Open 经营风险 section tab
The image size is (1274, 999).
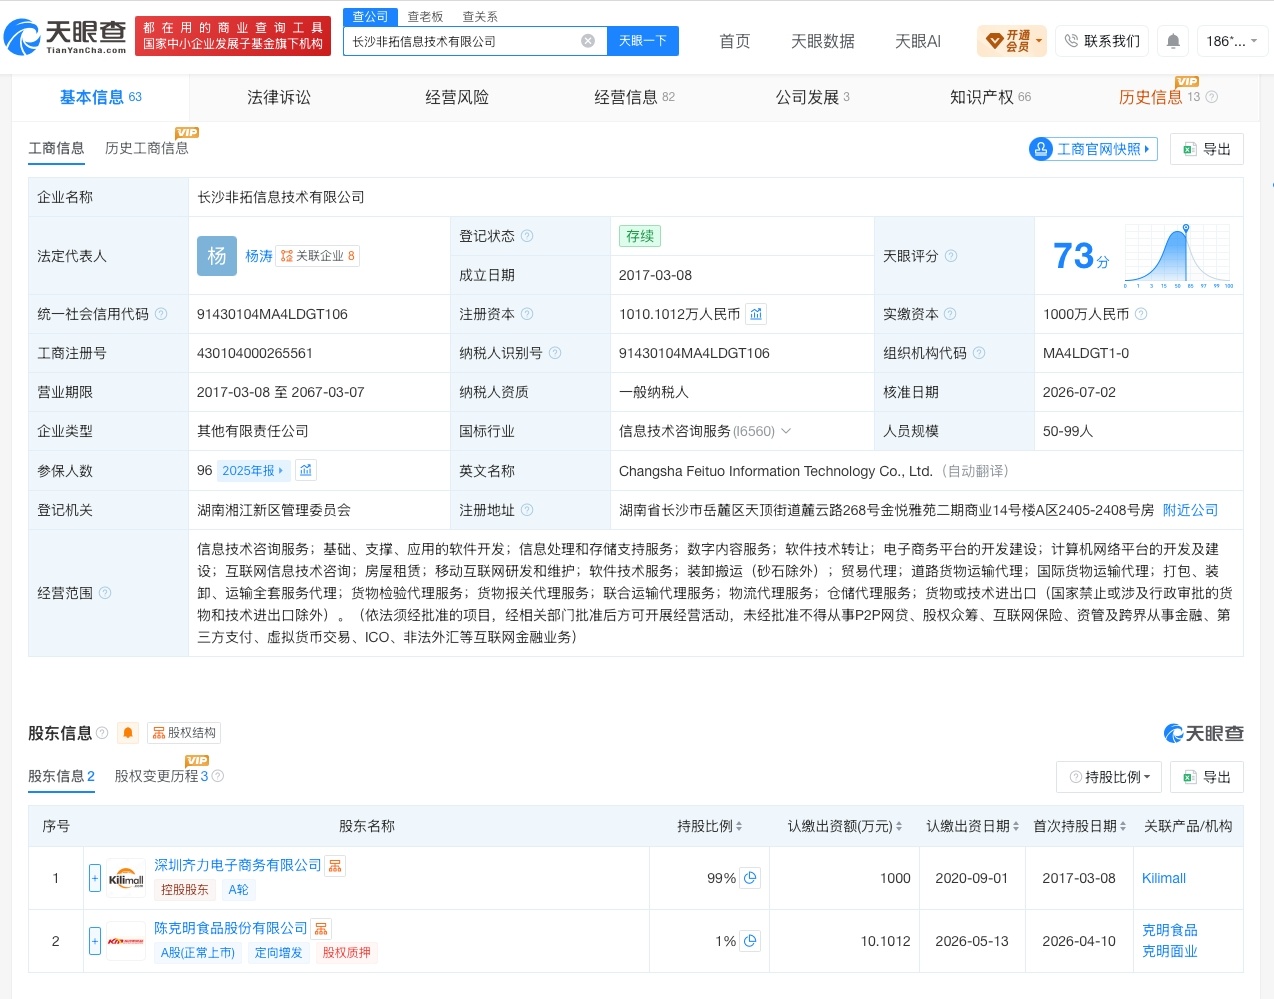click(457, 97)
